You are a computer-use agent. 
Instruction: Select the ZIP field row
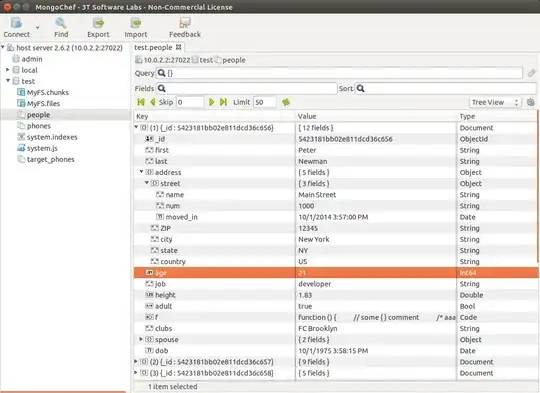(335, 228)
